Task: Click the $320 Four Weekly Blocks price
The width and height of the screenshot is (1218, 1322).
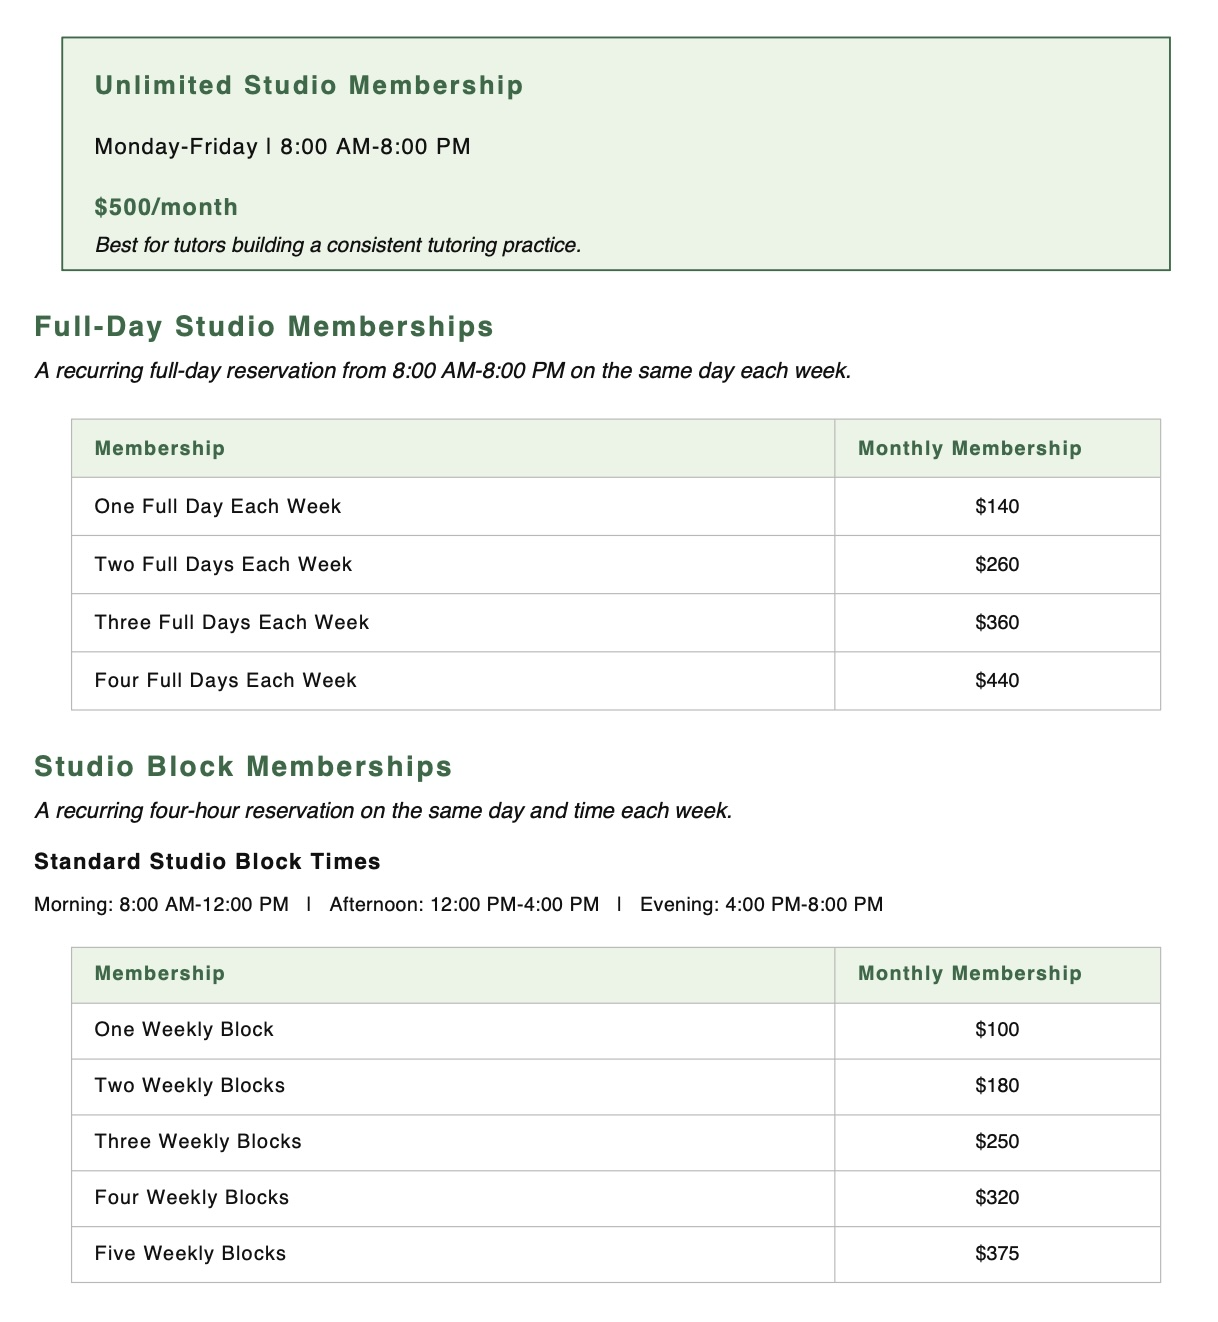Action: (997, 1198)
